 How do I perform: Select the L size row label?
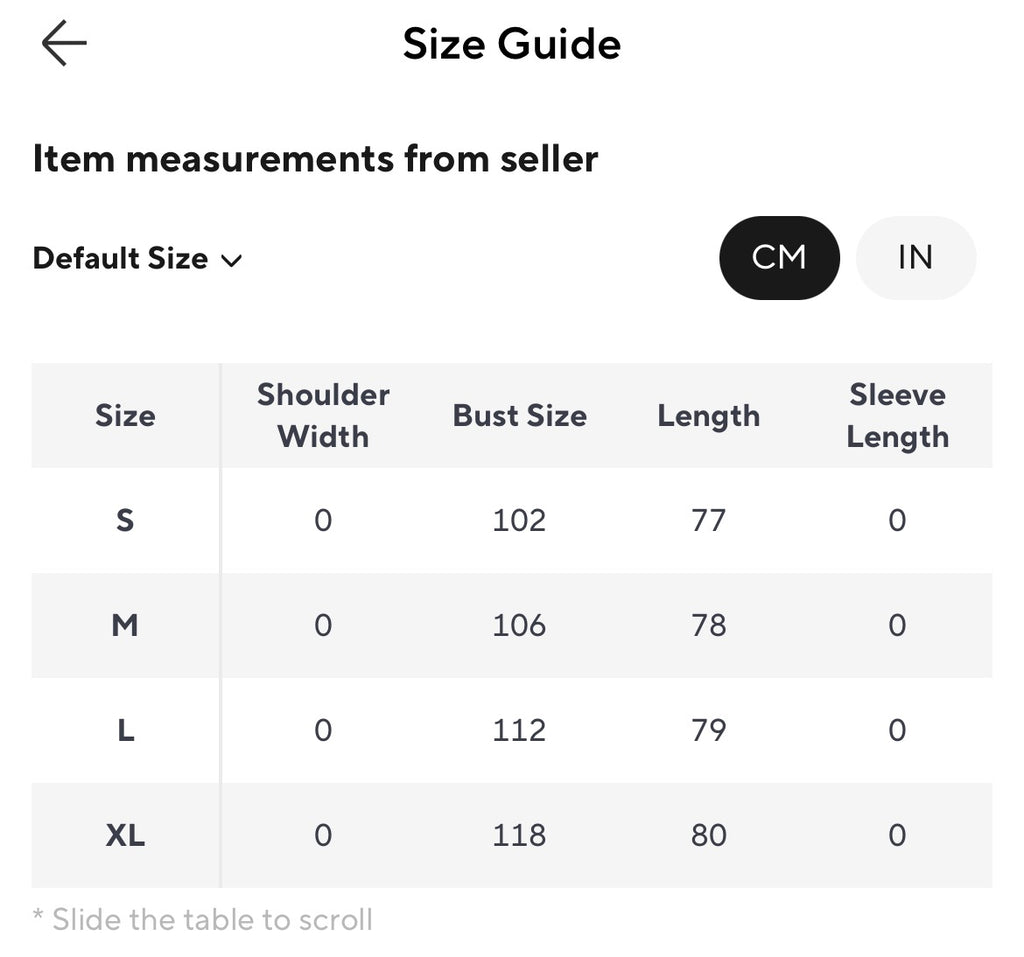(x=126, y=730)
